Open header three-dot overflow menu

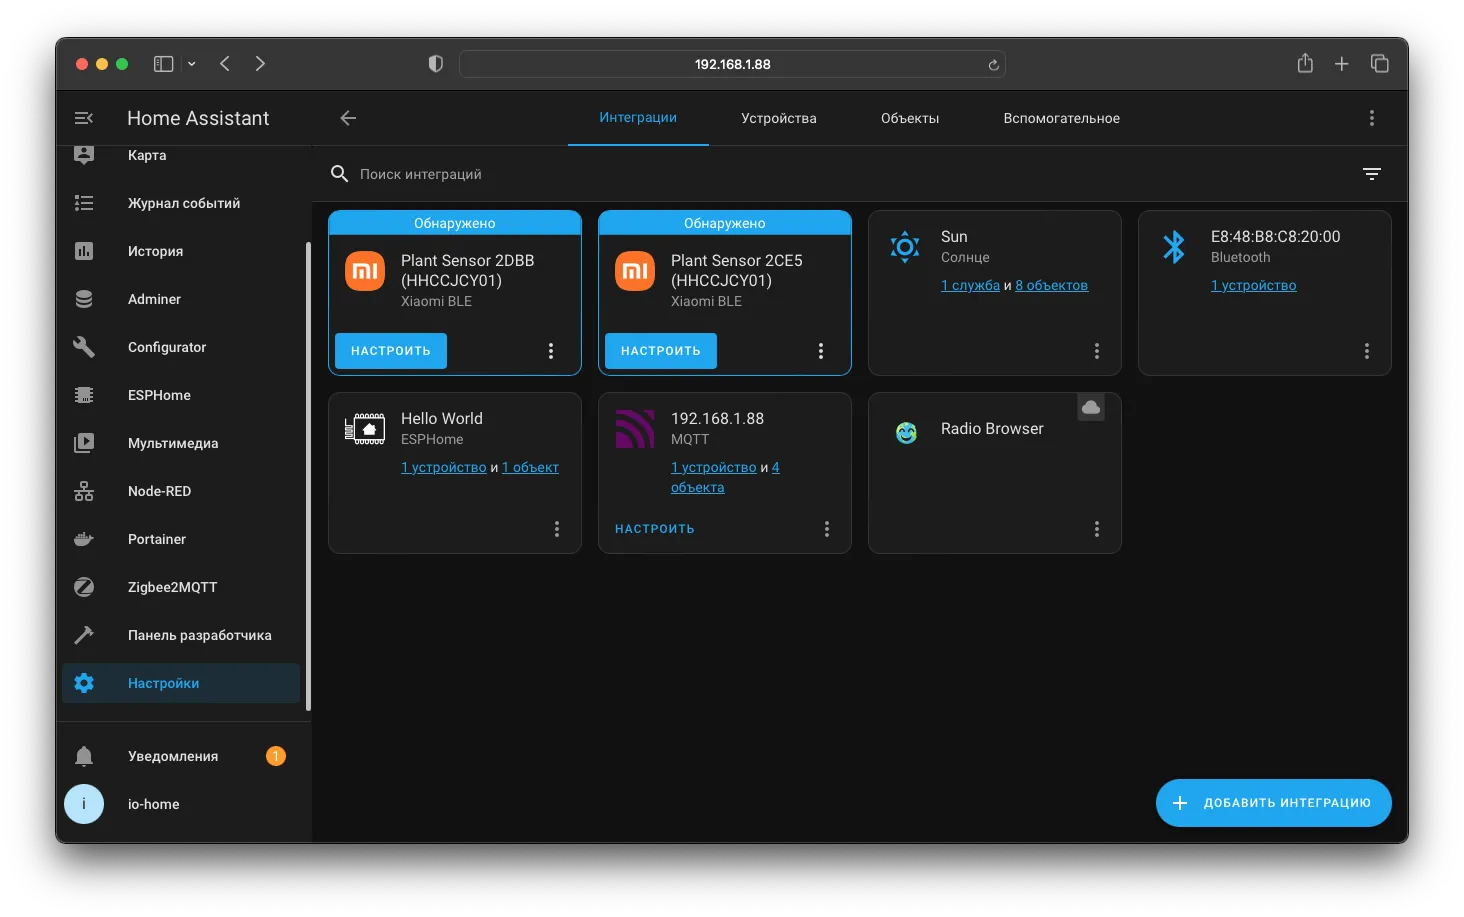click(1372, 118)
